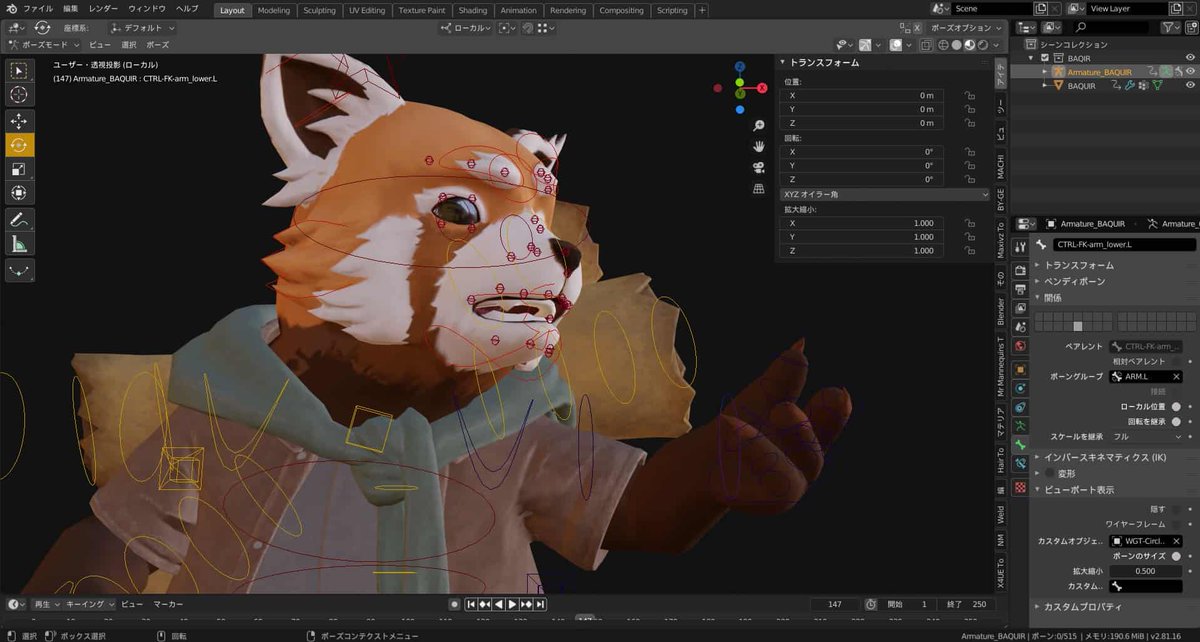The height and width of the screenshot is (642, 1200).
Task: Switch to the Animation workspace tab
Action: click(x=518, y=10)
